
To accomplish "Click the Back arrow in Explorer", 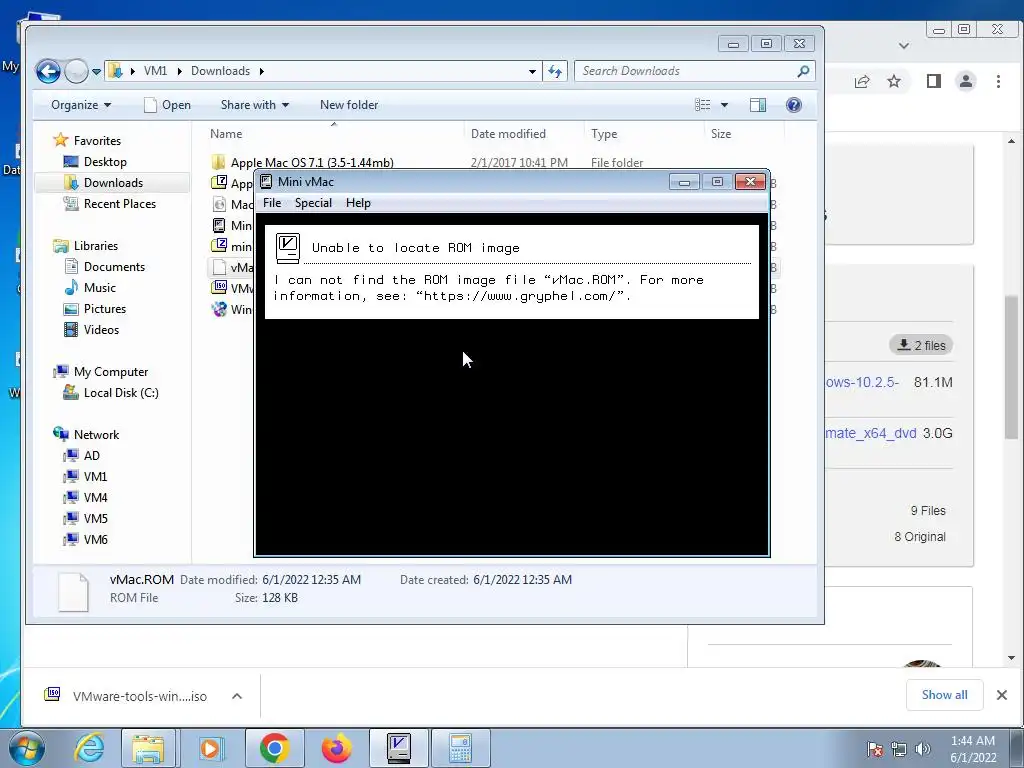I will pos(48,71).
